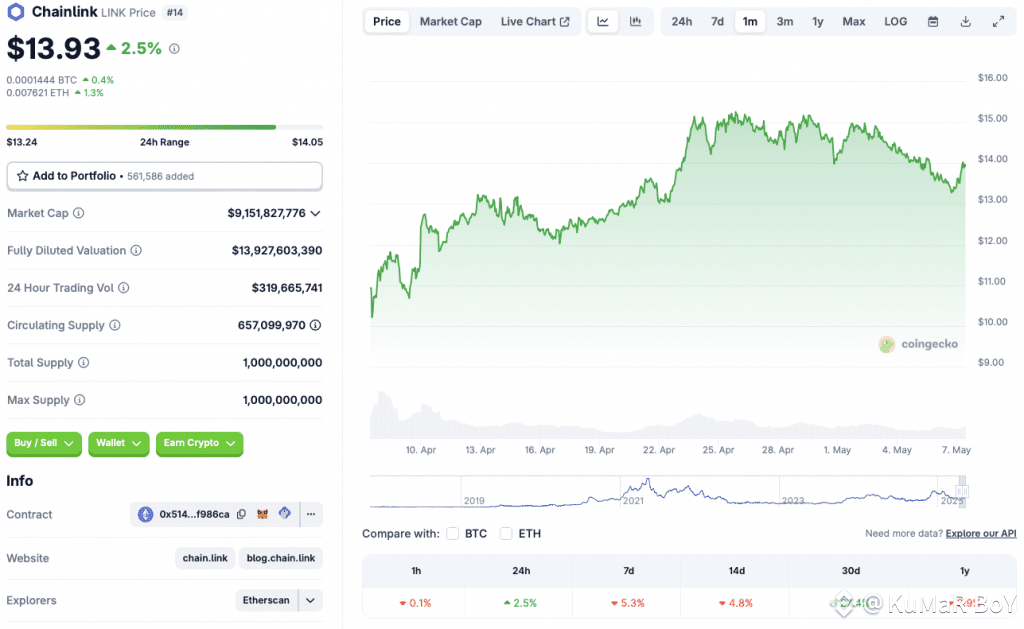The height and width of the screenshot is (629, 1024).
Task: Click Add to Portfolio button
Action: pos(165,176)
